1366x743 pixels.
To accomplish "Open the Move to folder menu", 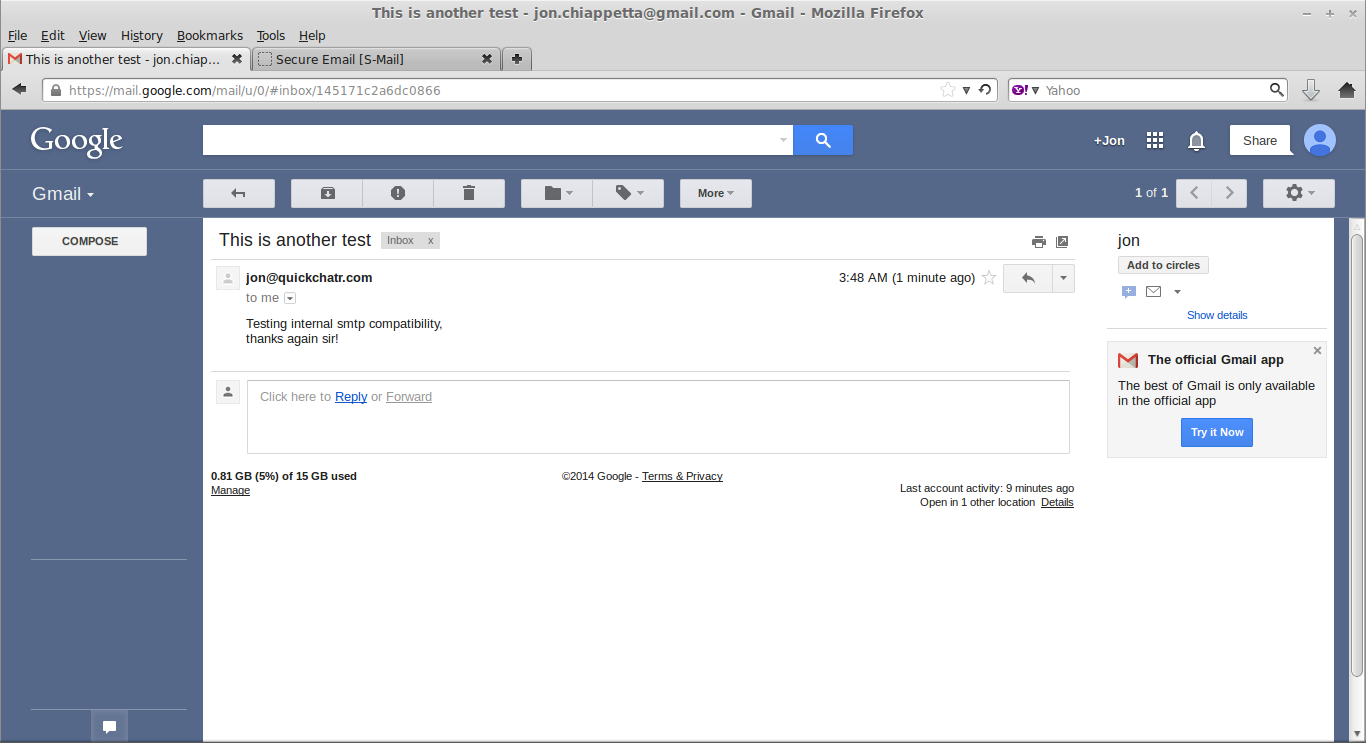I will coord(557,193).
